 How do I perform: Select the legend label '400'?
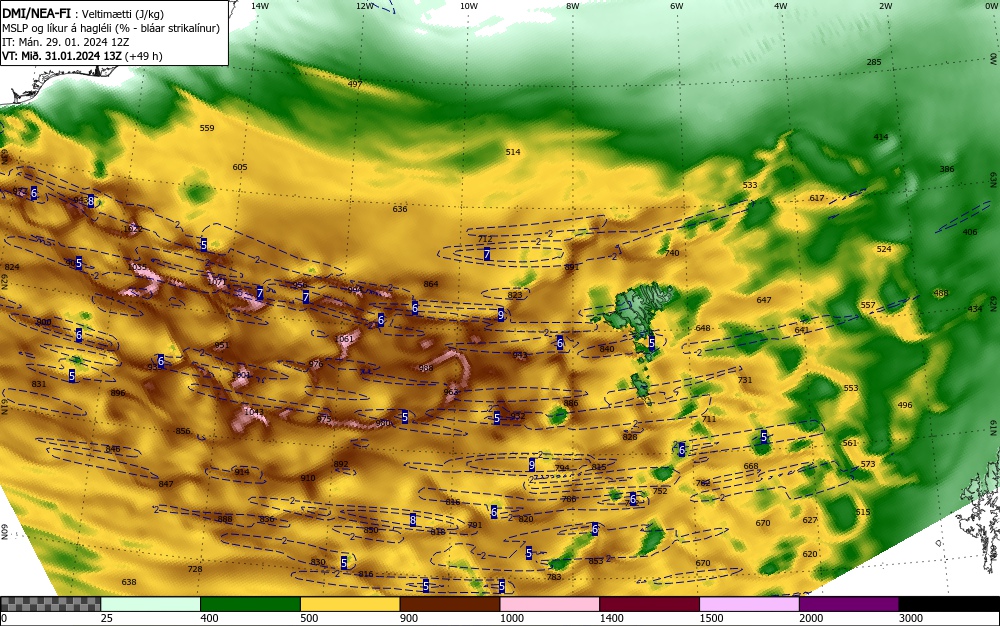coord(209,618)
